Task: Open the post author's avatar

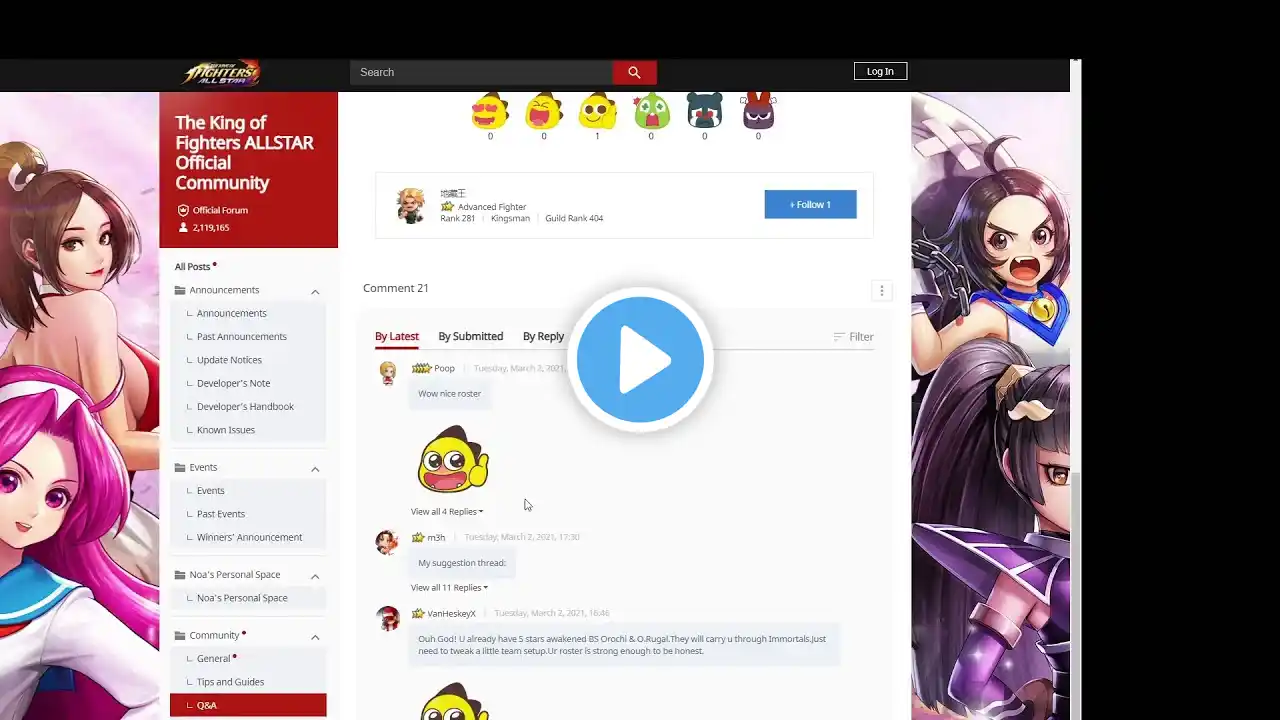Action: coord(410,205)
